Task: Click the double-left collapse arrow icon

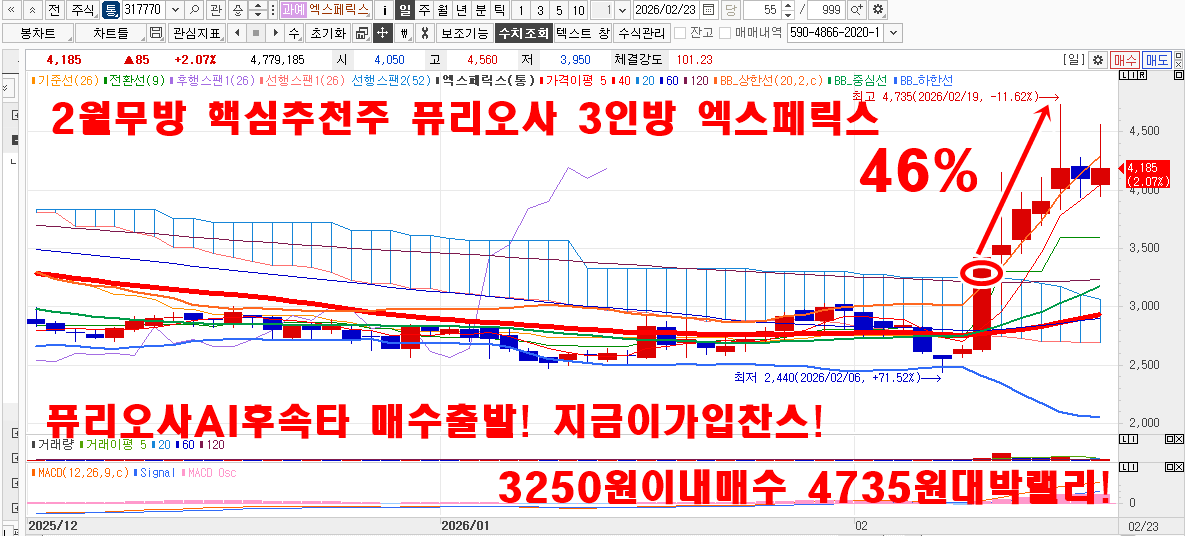Action: pyautogui.click(x=9, y=10)
